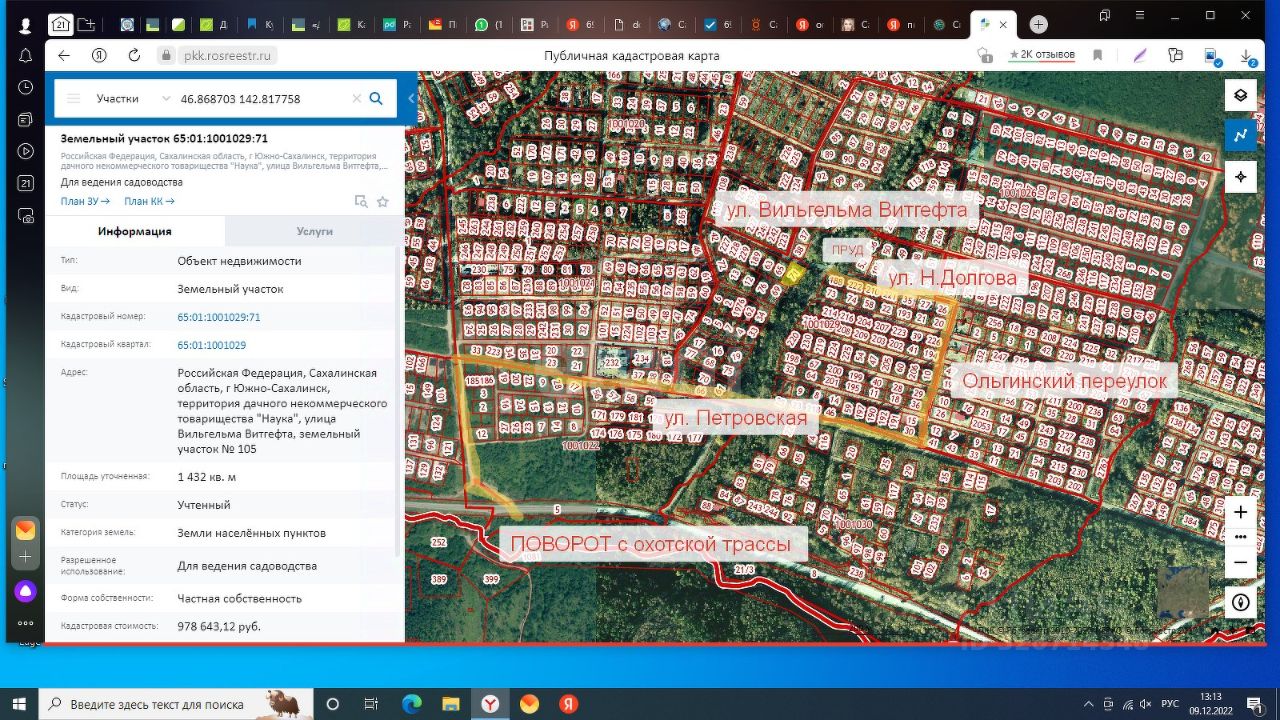Image resolution: width=1280 pixels, height=720 pixels.
Task: Open the map layers panel
Action: coord(1240,95)
